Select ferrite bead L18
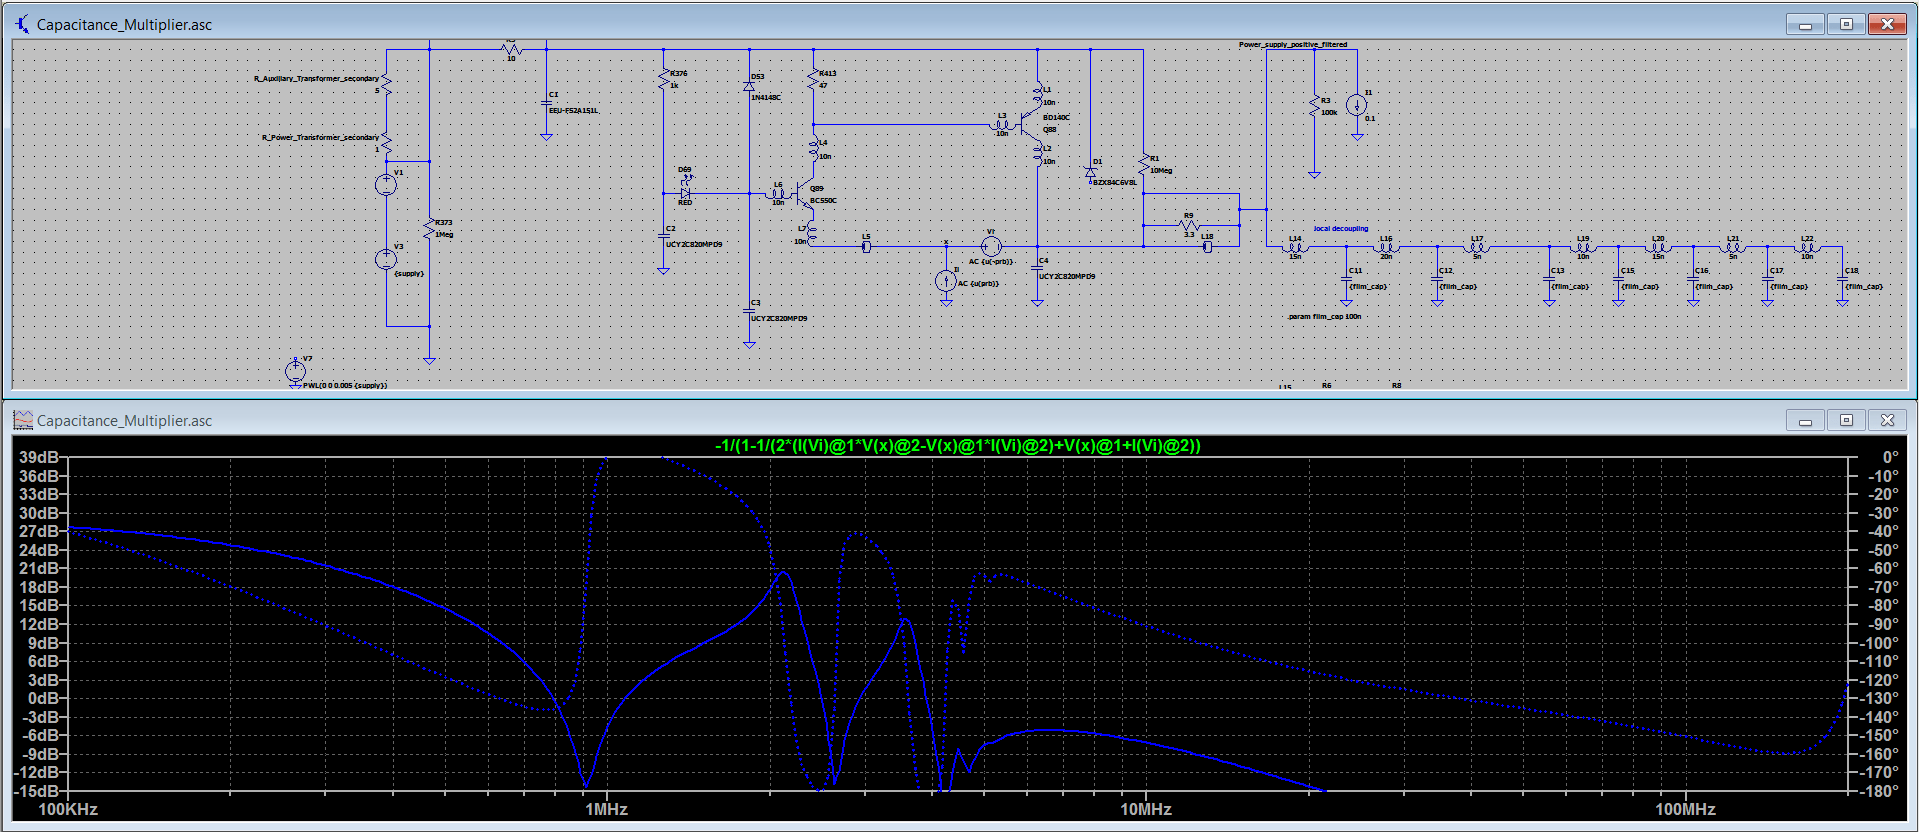Viewport: 1920px width, 832px height. (x=1207, y=246)
